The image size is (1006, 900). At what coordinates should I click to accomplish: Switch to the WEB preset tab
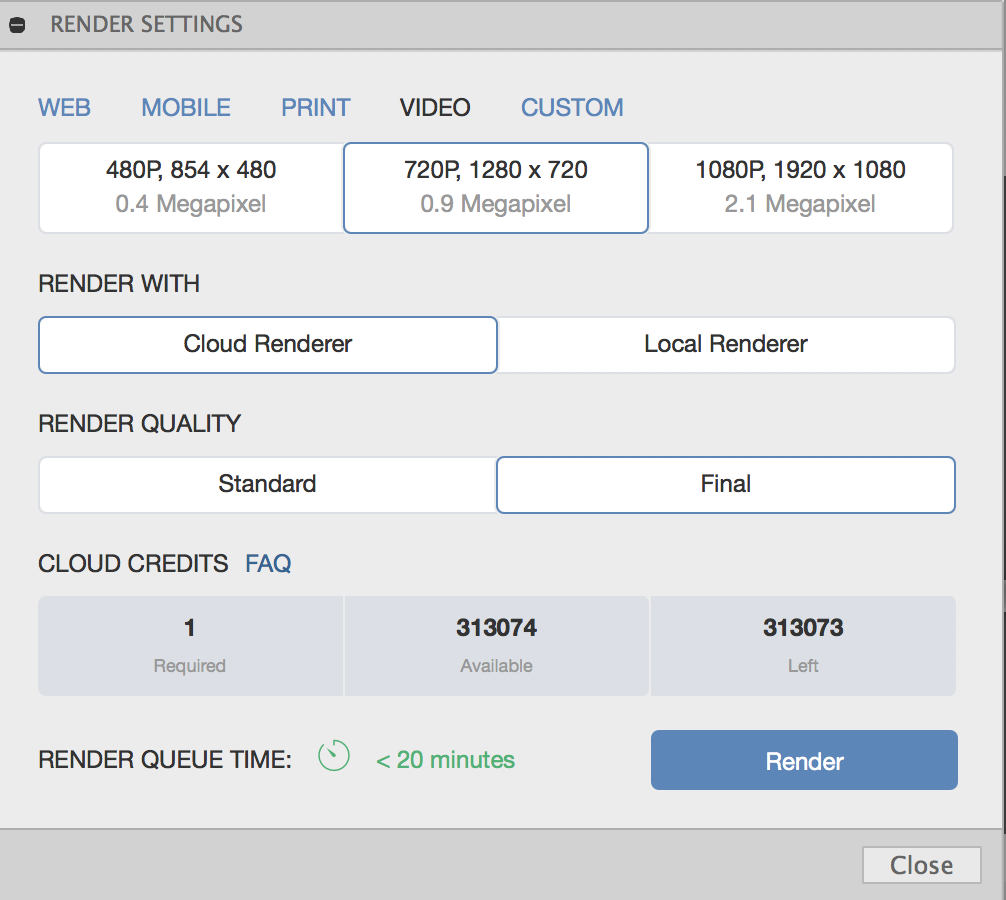tap(65, 108)
